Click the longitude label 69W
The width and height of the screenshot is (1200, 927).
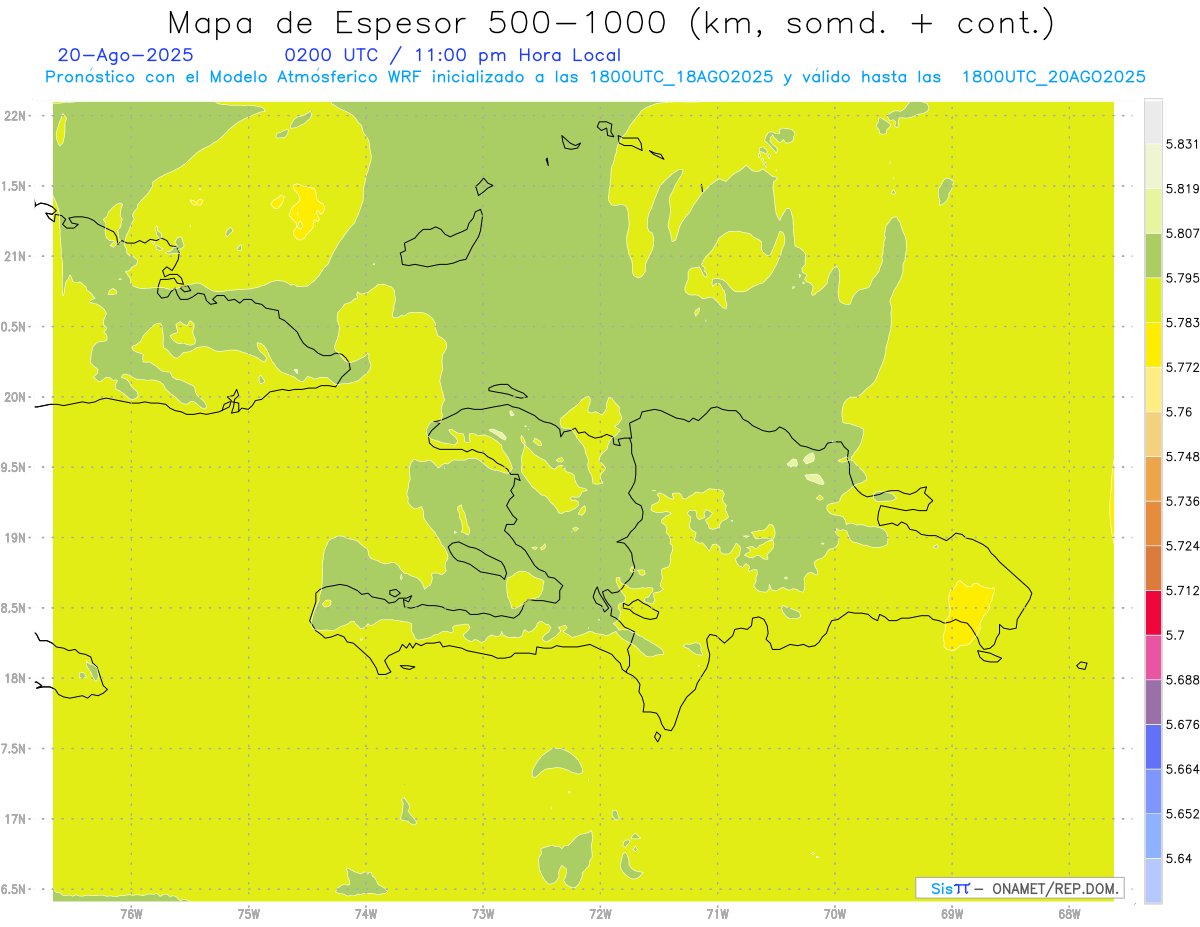(952, 913)
